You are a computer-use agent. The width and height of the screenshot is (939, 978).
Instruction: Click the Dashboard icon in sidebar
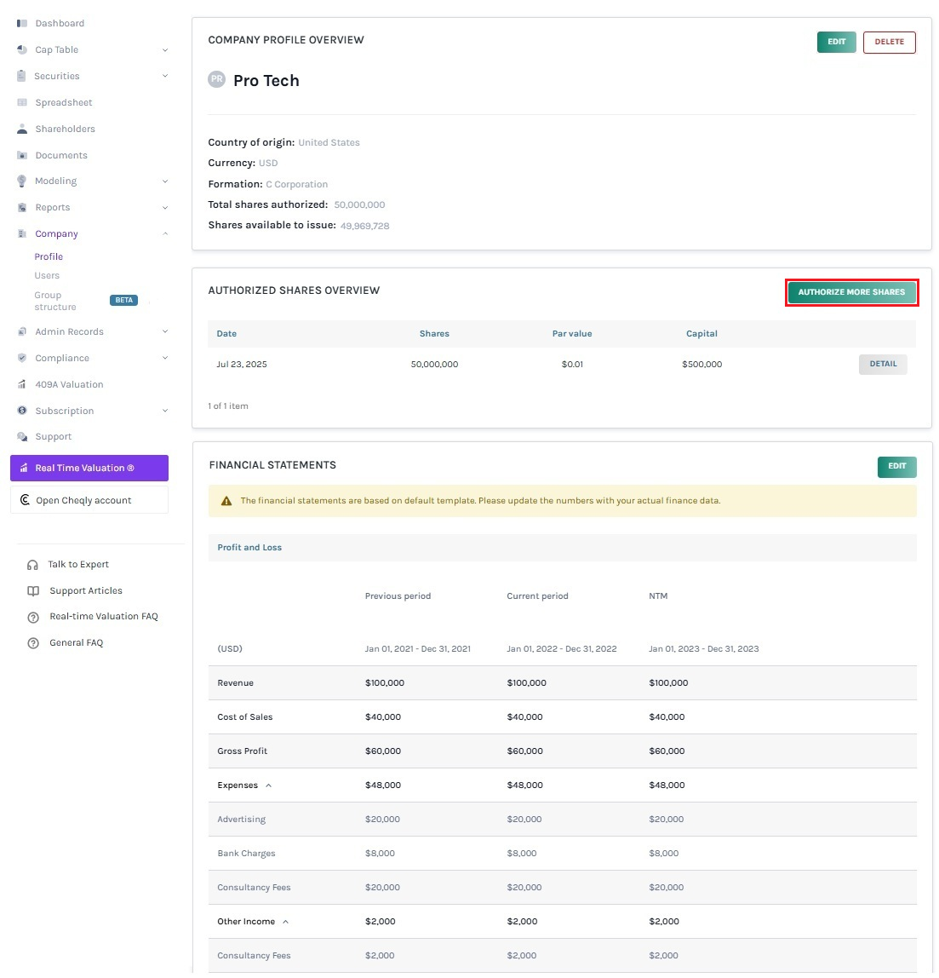(22, 23)
